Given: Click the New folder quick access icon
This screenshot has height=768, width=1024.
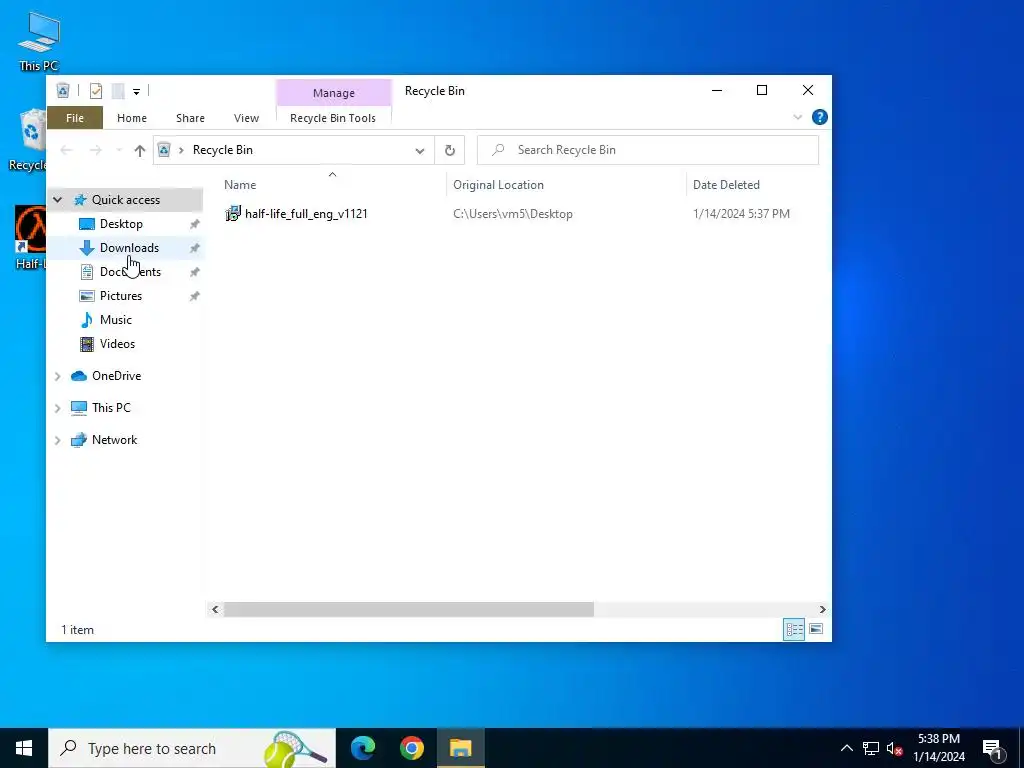Looking at the screenshot, I should click(118, 91).
